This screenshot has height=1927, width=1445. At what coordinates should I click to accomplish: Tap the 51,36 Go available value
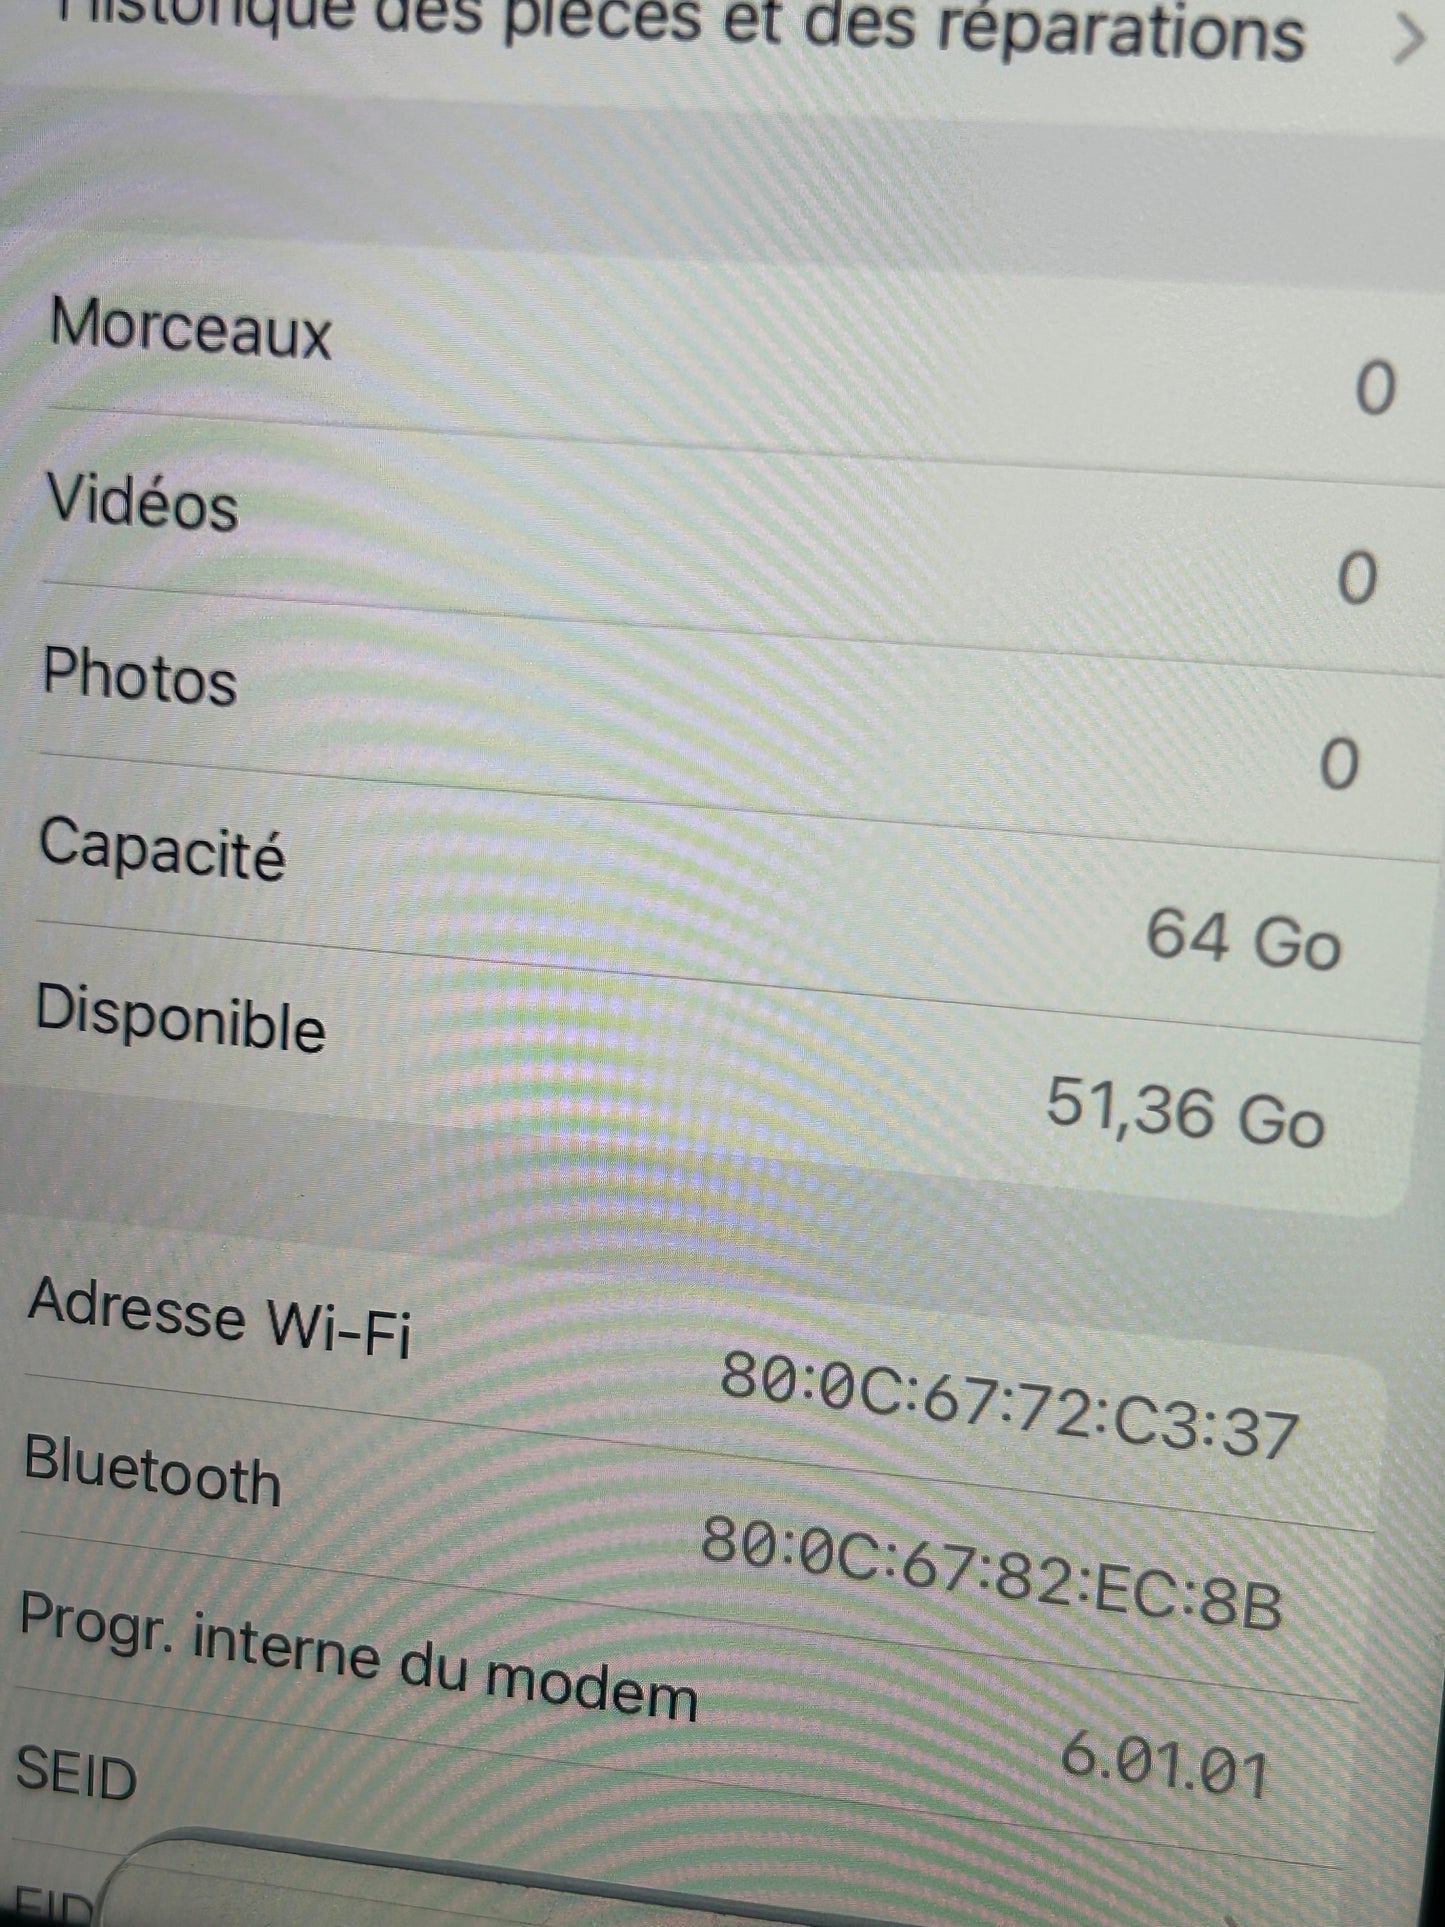tap(1185, 1113)
